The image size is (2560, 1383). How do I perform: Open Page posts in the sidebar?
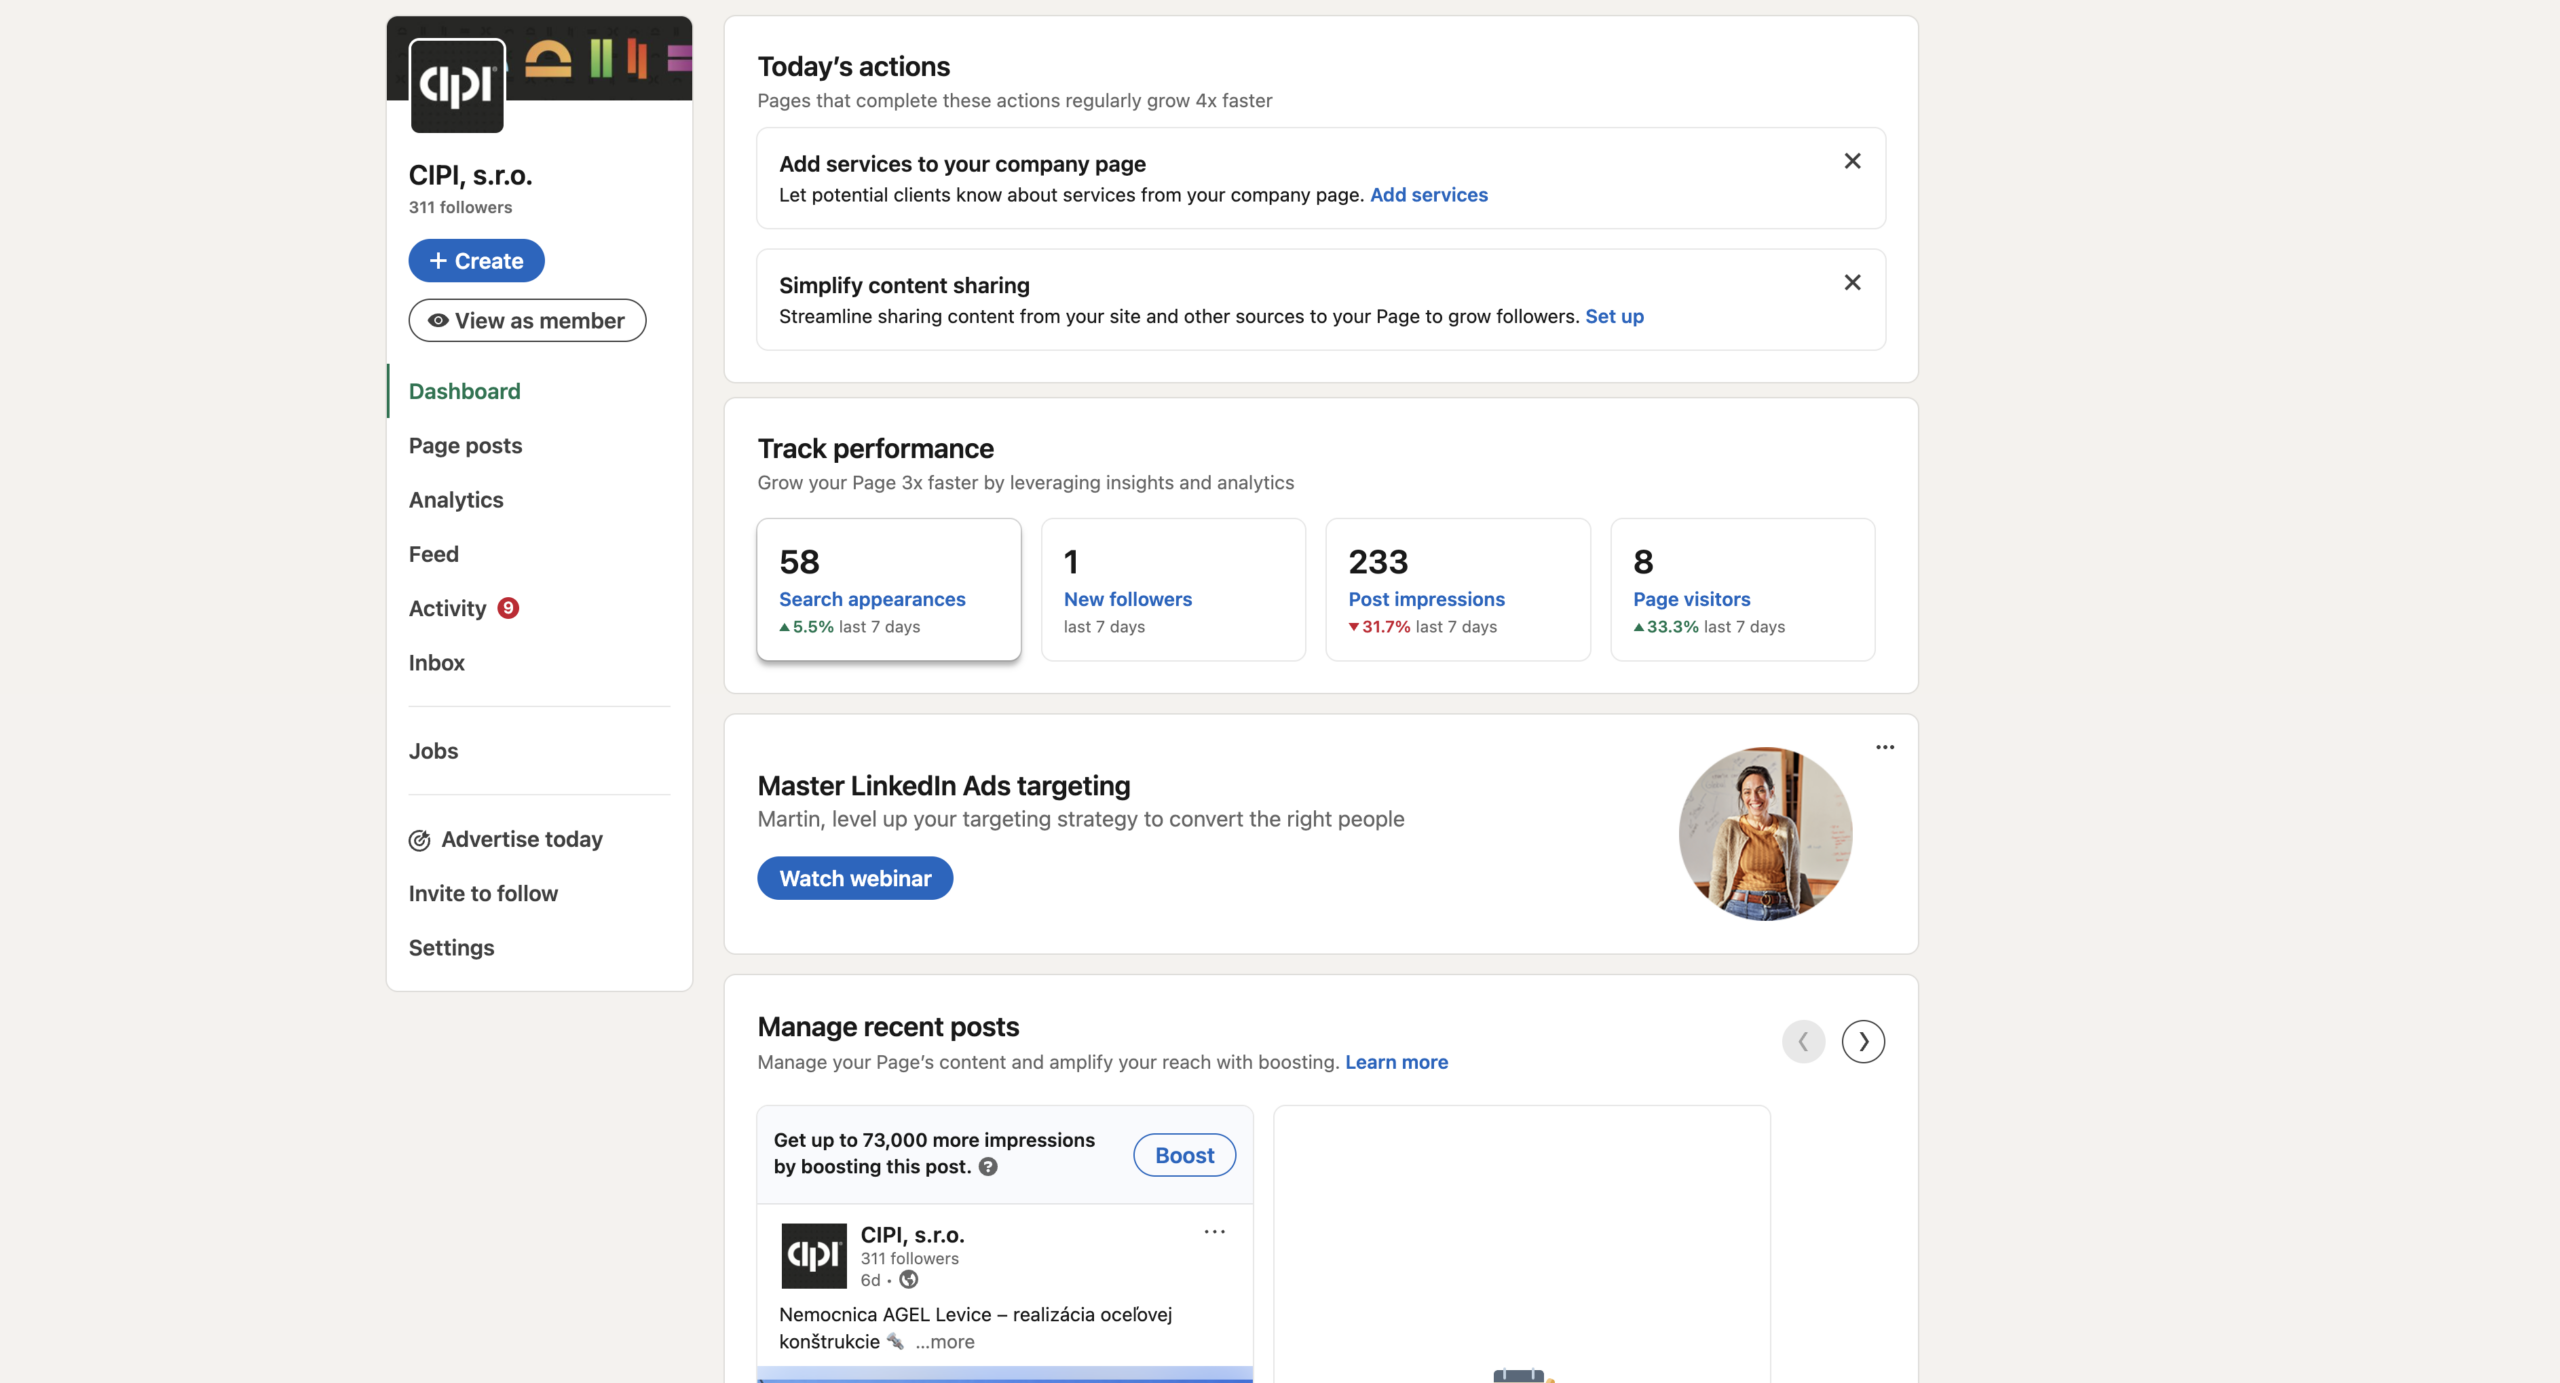click(465, 446)
